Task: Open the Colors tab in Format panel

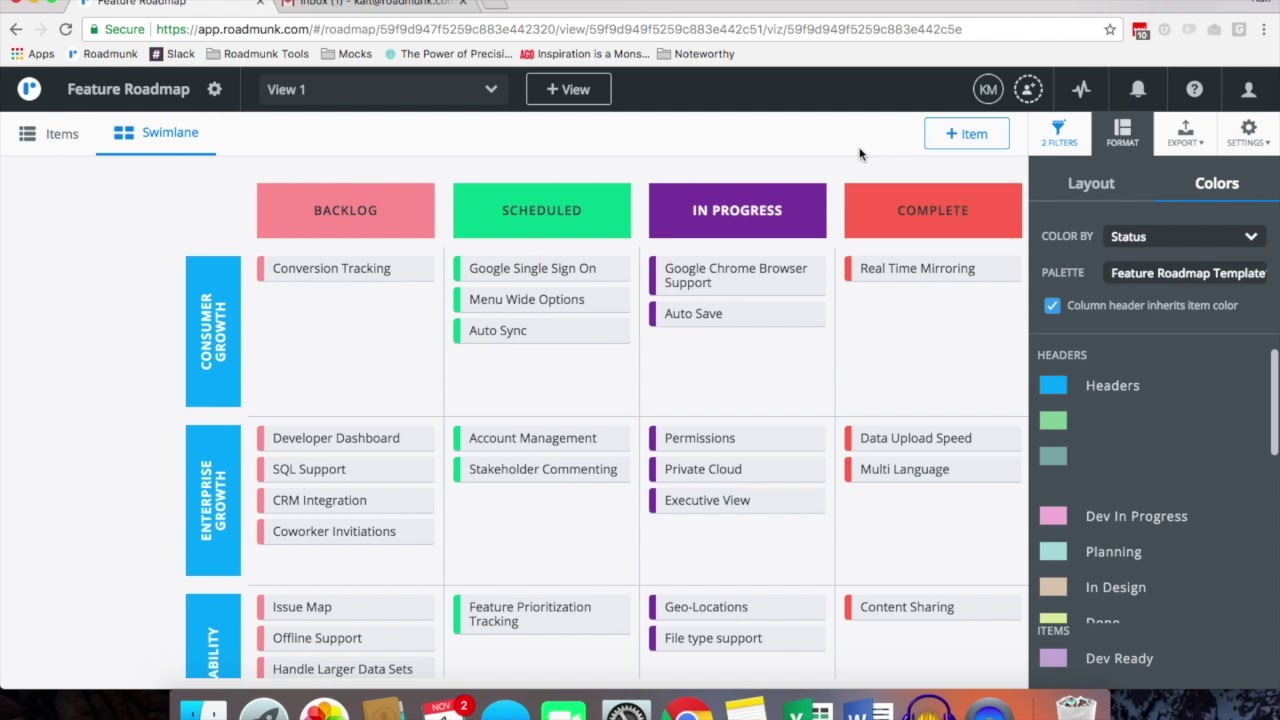Action: pyautogui.click(x=1216, y=183)
